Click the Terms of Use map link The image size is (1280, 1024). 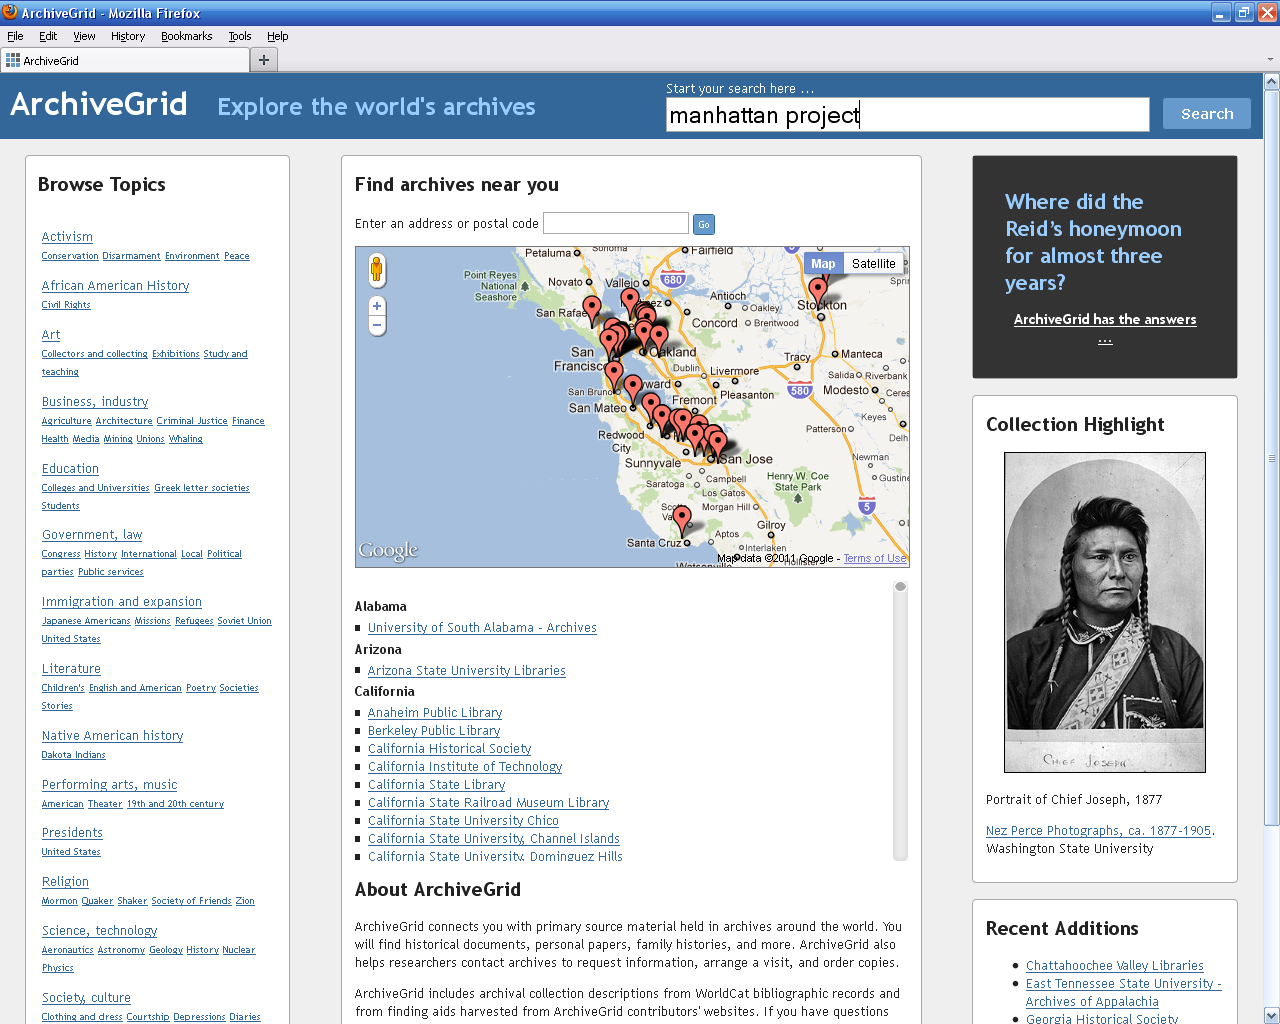pyautogui.click(x=875, y=559)
